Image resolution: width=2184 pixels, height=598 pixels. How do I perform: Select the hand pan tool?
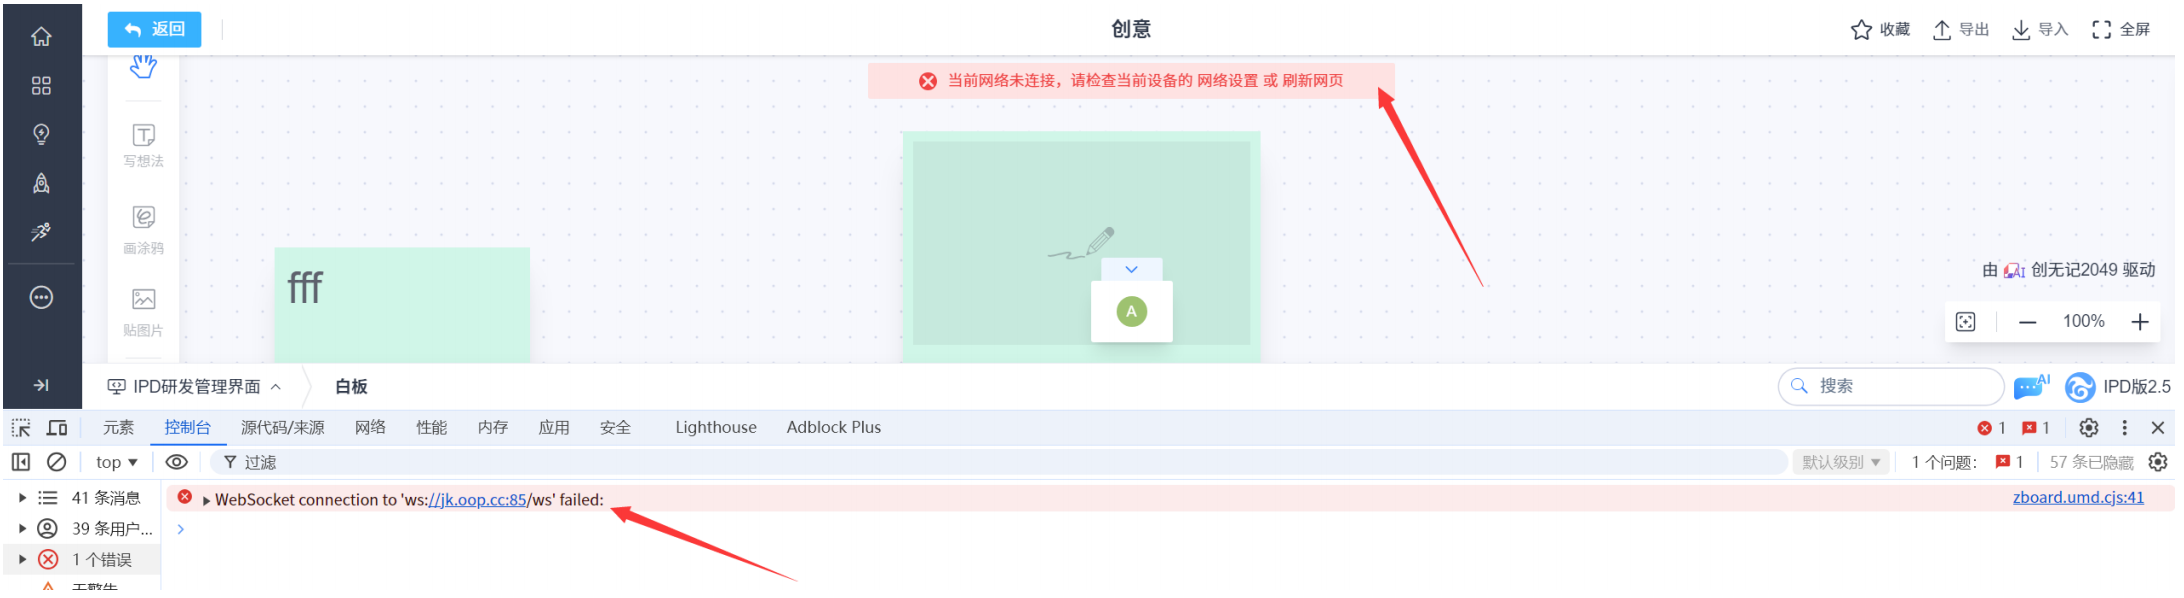(143, 68)
